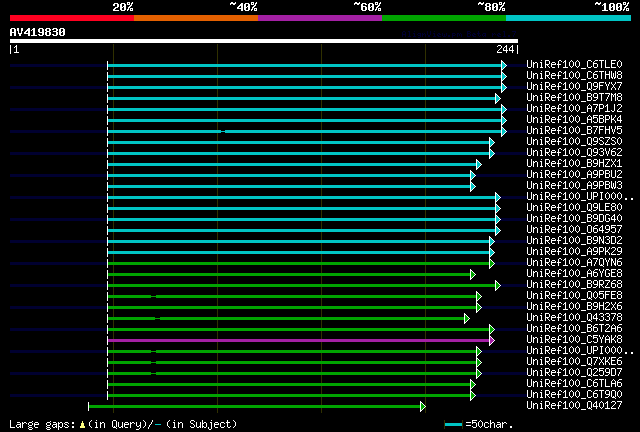Select the UniRef100_O64957 label

[x=574, y=230]
